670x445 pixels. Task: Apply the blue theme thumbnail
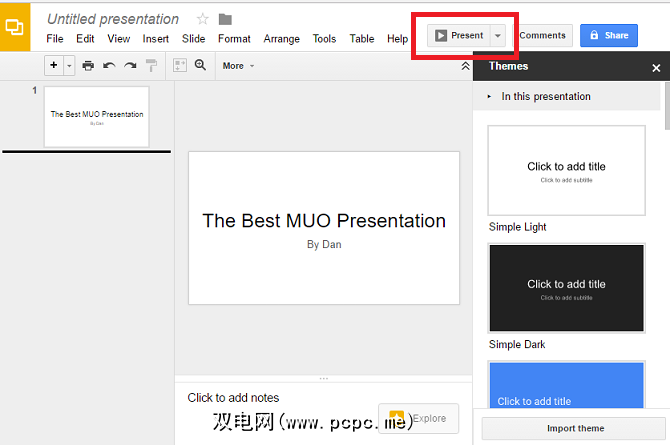(566, 385)
